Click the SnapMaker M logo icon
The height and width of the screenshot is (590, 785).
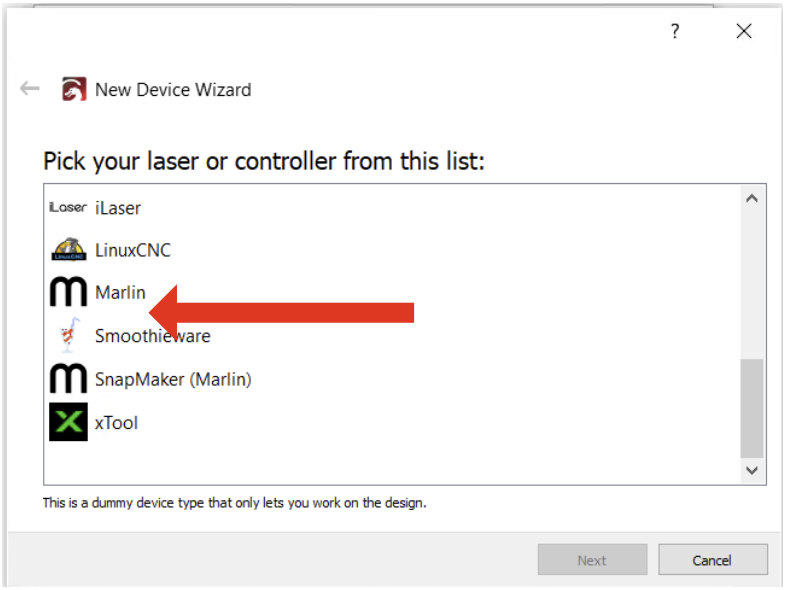click(68, 378)
